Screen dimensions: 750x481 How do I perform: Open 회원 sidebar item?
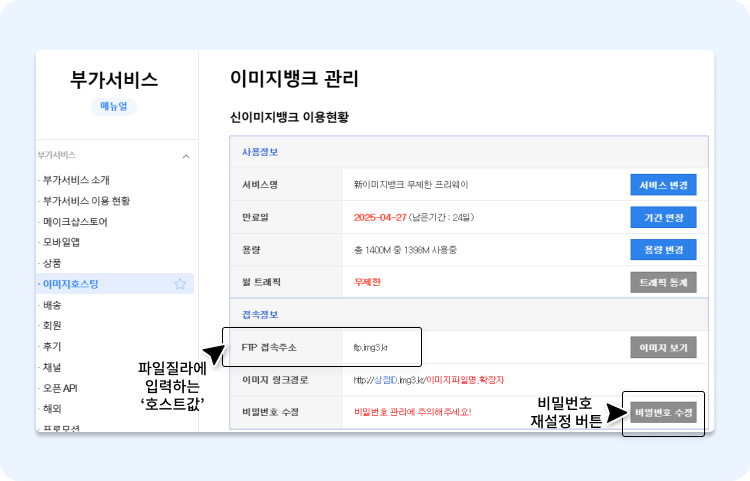point(52,326)
